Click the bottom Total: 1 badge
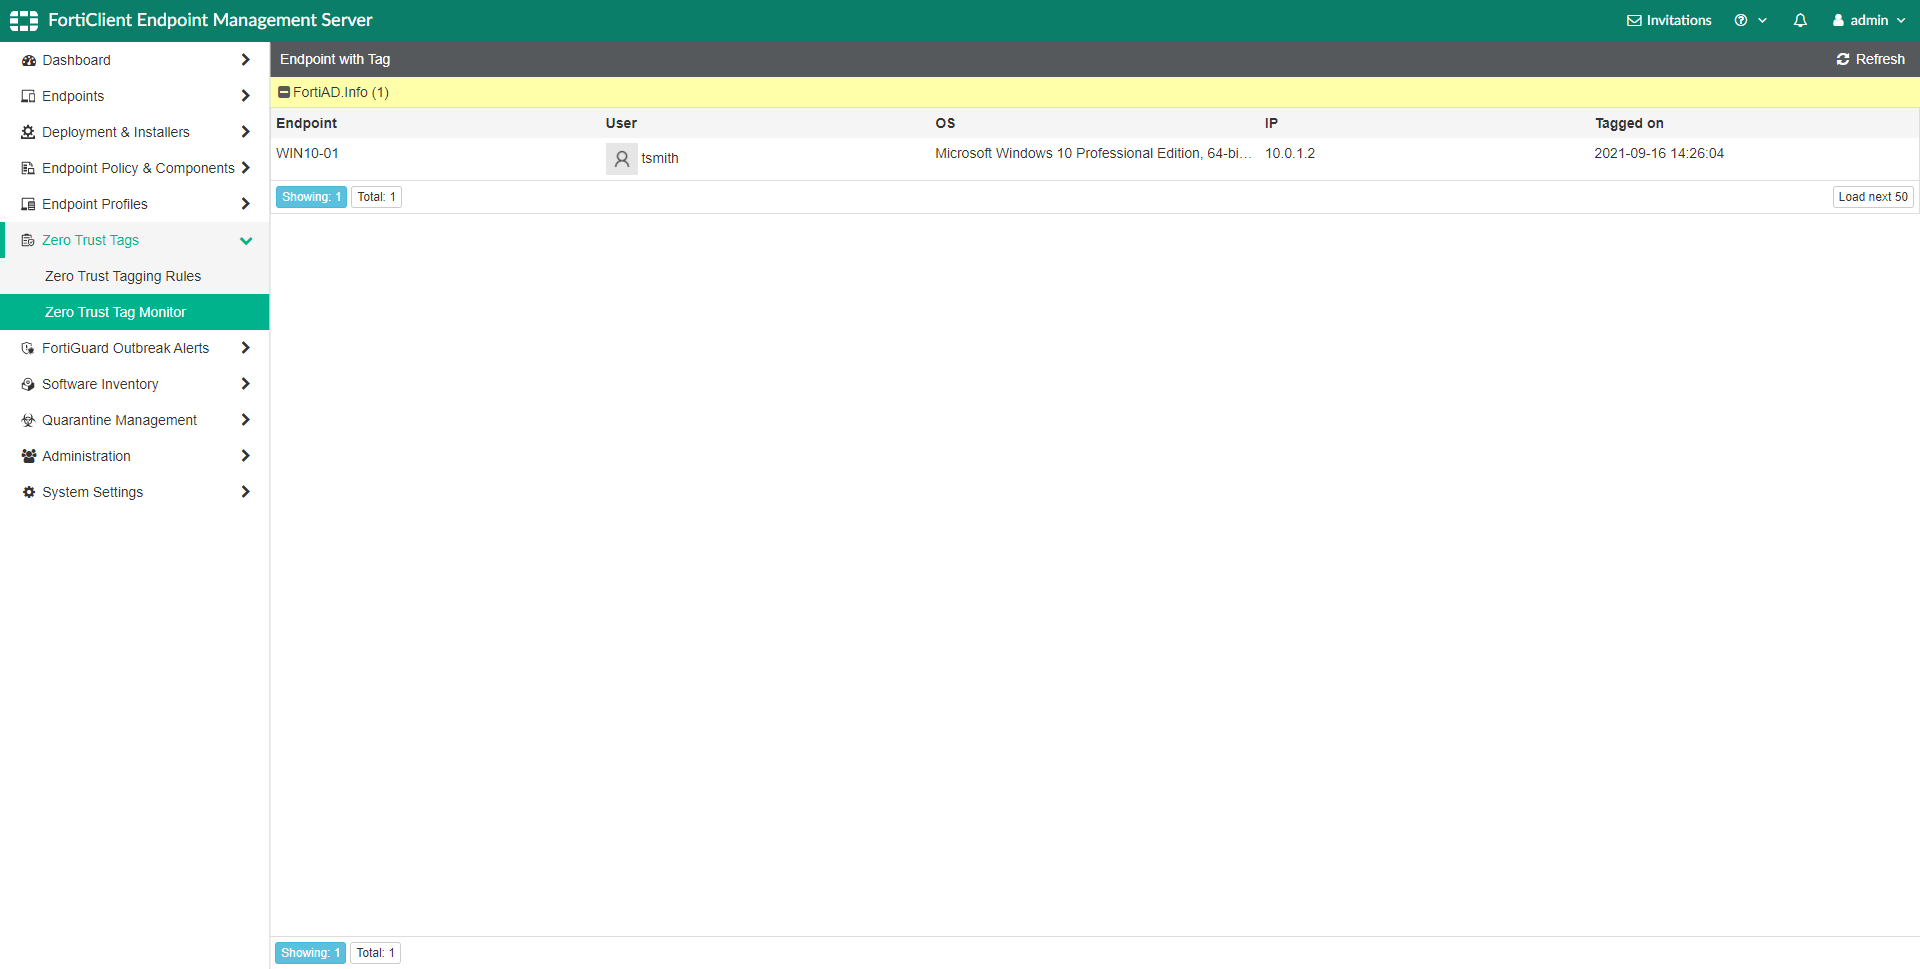Image resolution: width=1920 pixels, height=969 pixels. 375,953
